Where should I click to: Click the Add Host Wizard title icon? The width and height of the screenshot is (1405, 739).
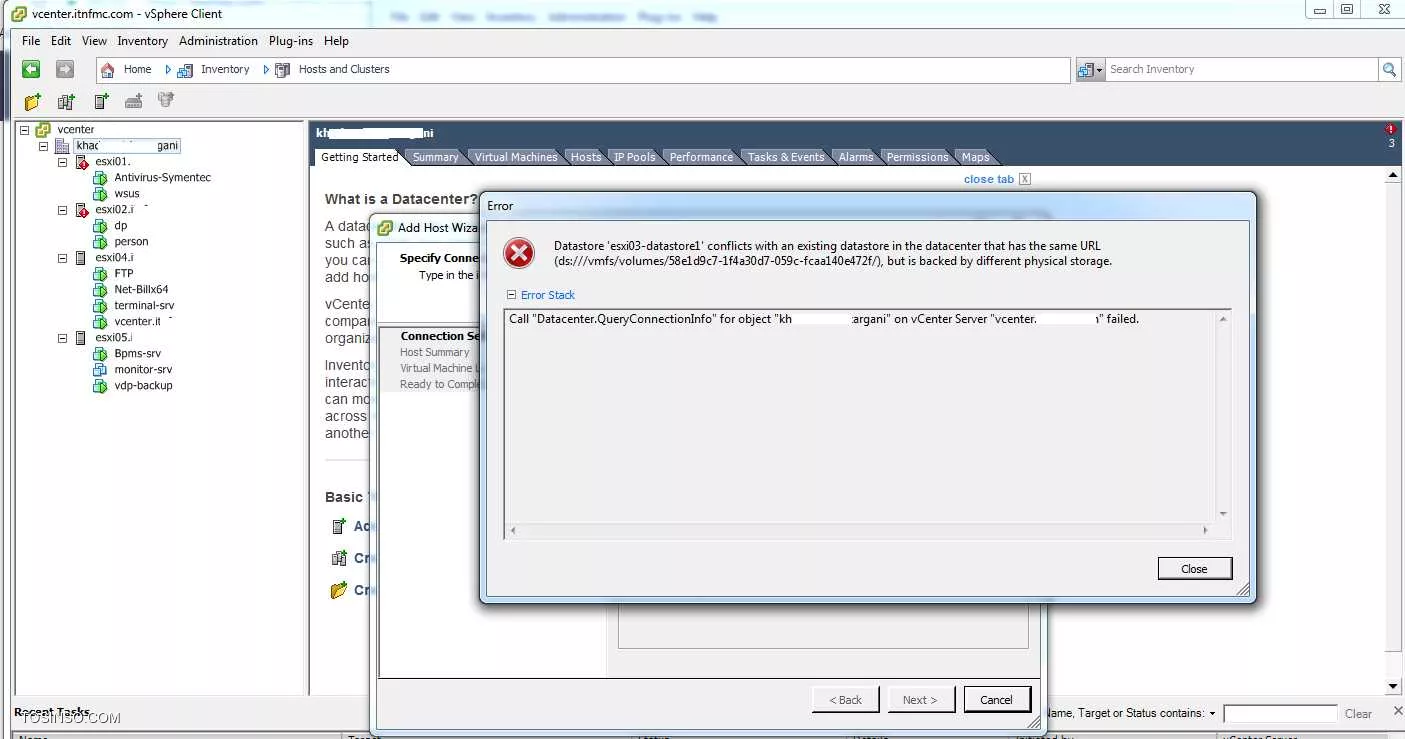click(x=385, y=228)
